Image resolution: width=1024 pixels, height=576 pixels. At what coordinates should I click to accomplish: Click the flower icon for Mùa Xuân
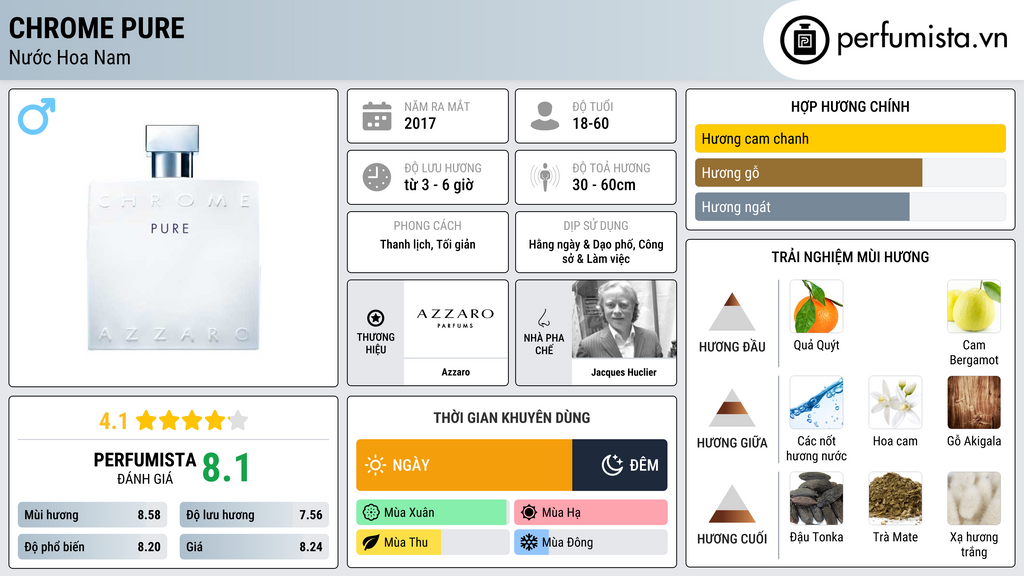371,513
